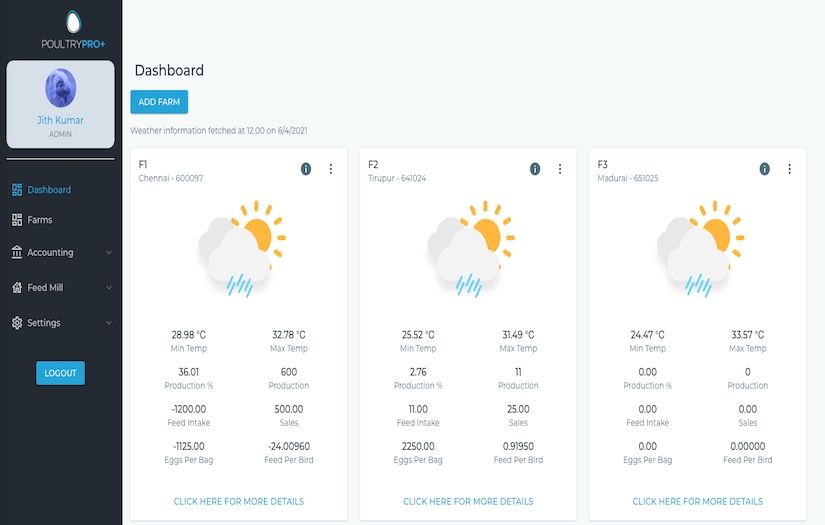Click the ADMIN role label

pos(61,134)
